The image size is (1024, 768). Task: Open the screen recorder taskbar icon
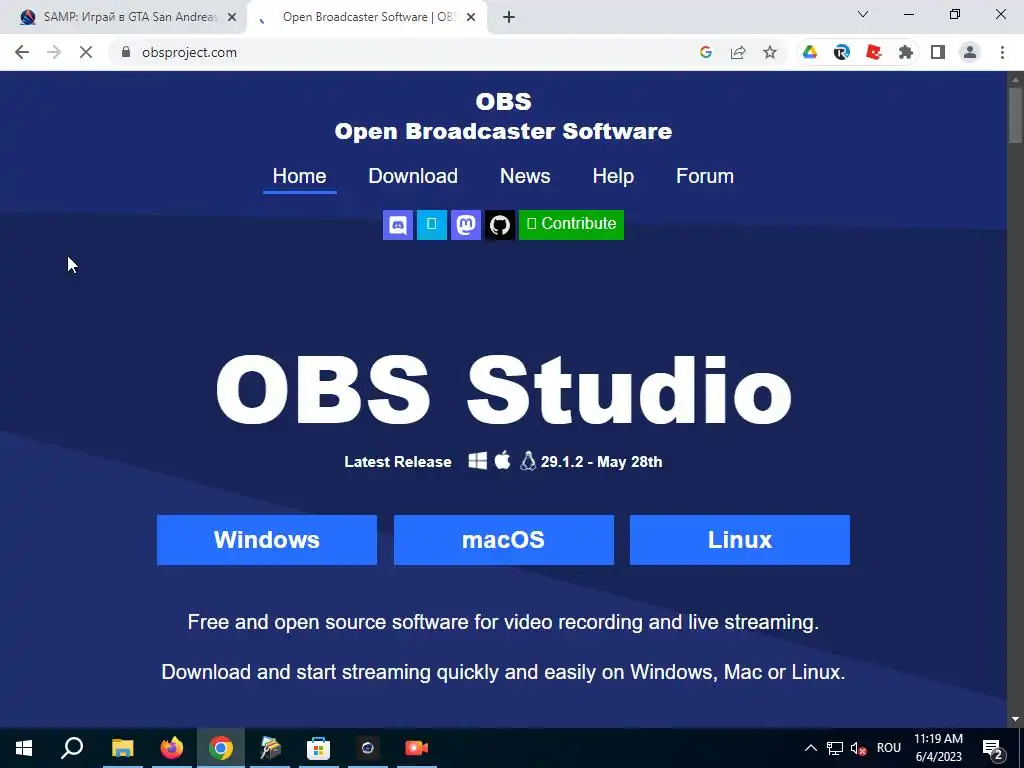point(417,748)
